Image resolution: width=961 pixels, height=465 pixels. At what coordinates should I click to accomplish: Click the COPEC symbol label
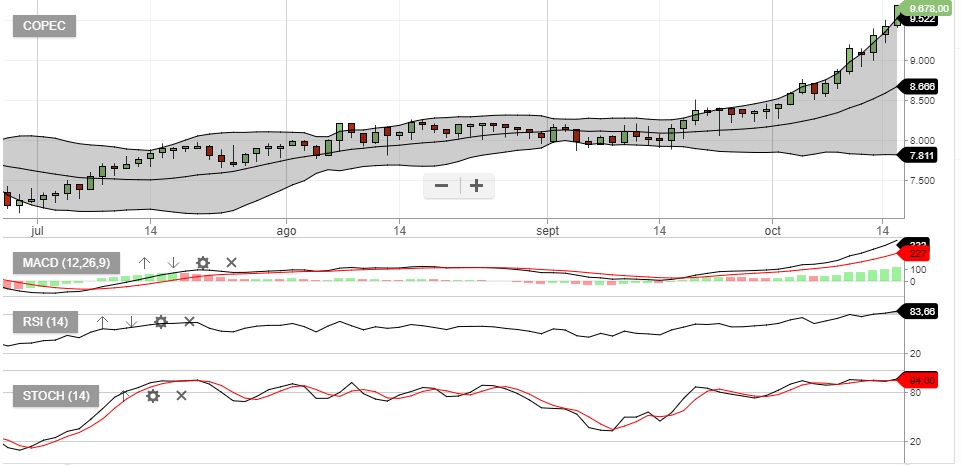coord(44,26)
